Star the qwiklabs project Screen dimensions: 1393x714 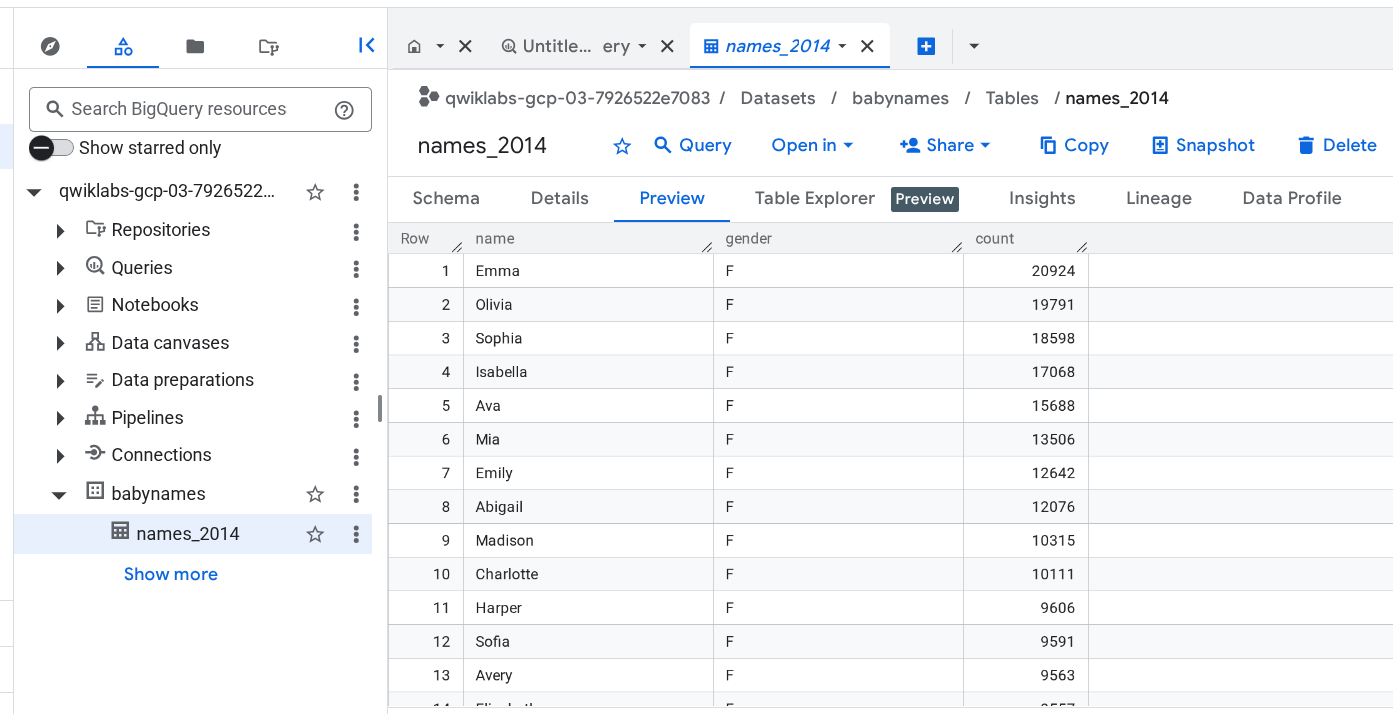coord(315,192)
